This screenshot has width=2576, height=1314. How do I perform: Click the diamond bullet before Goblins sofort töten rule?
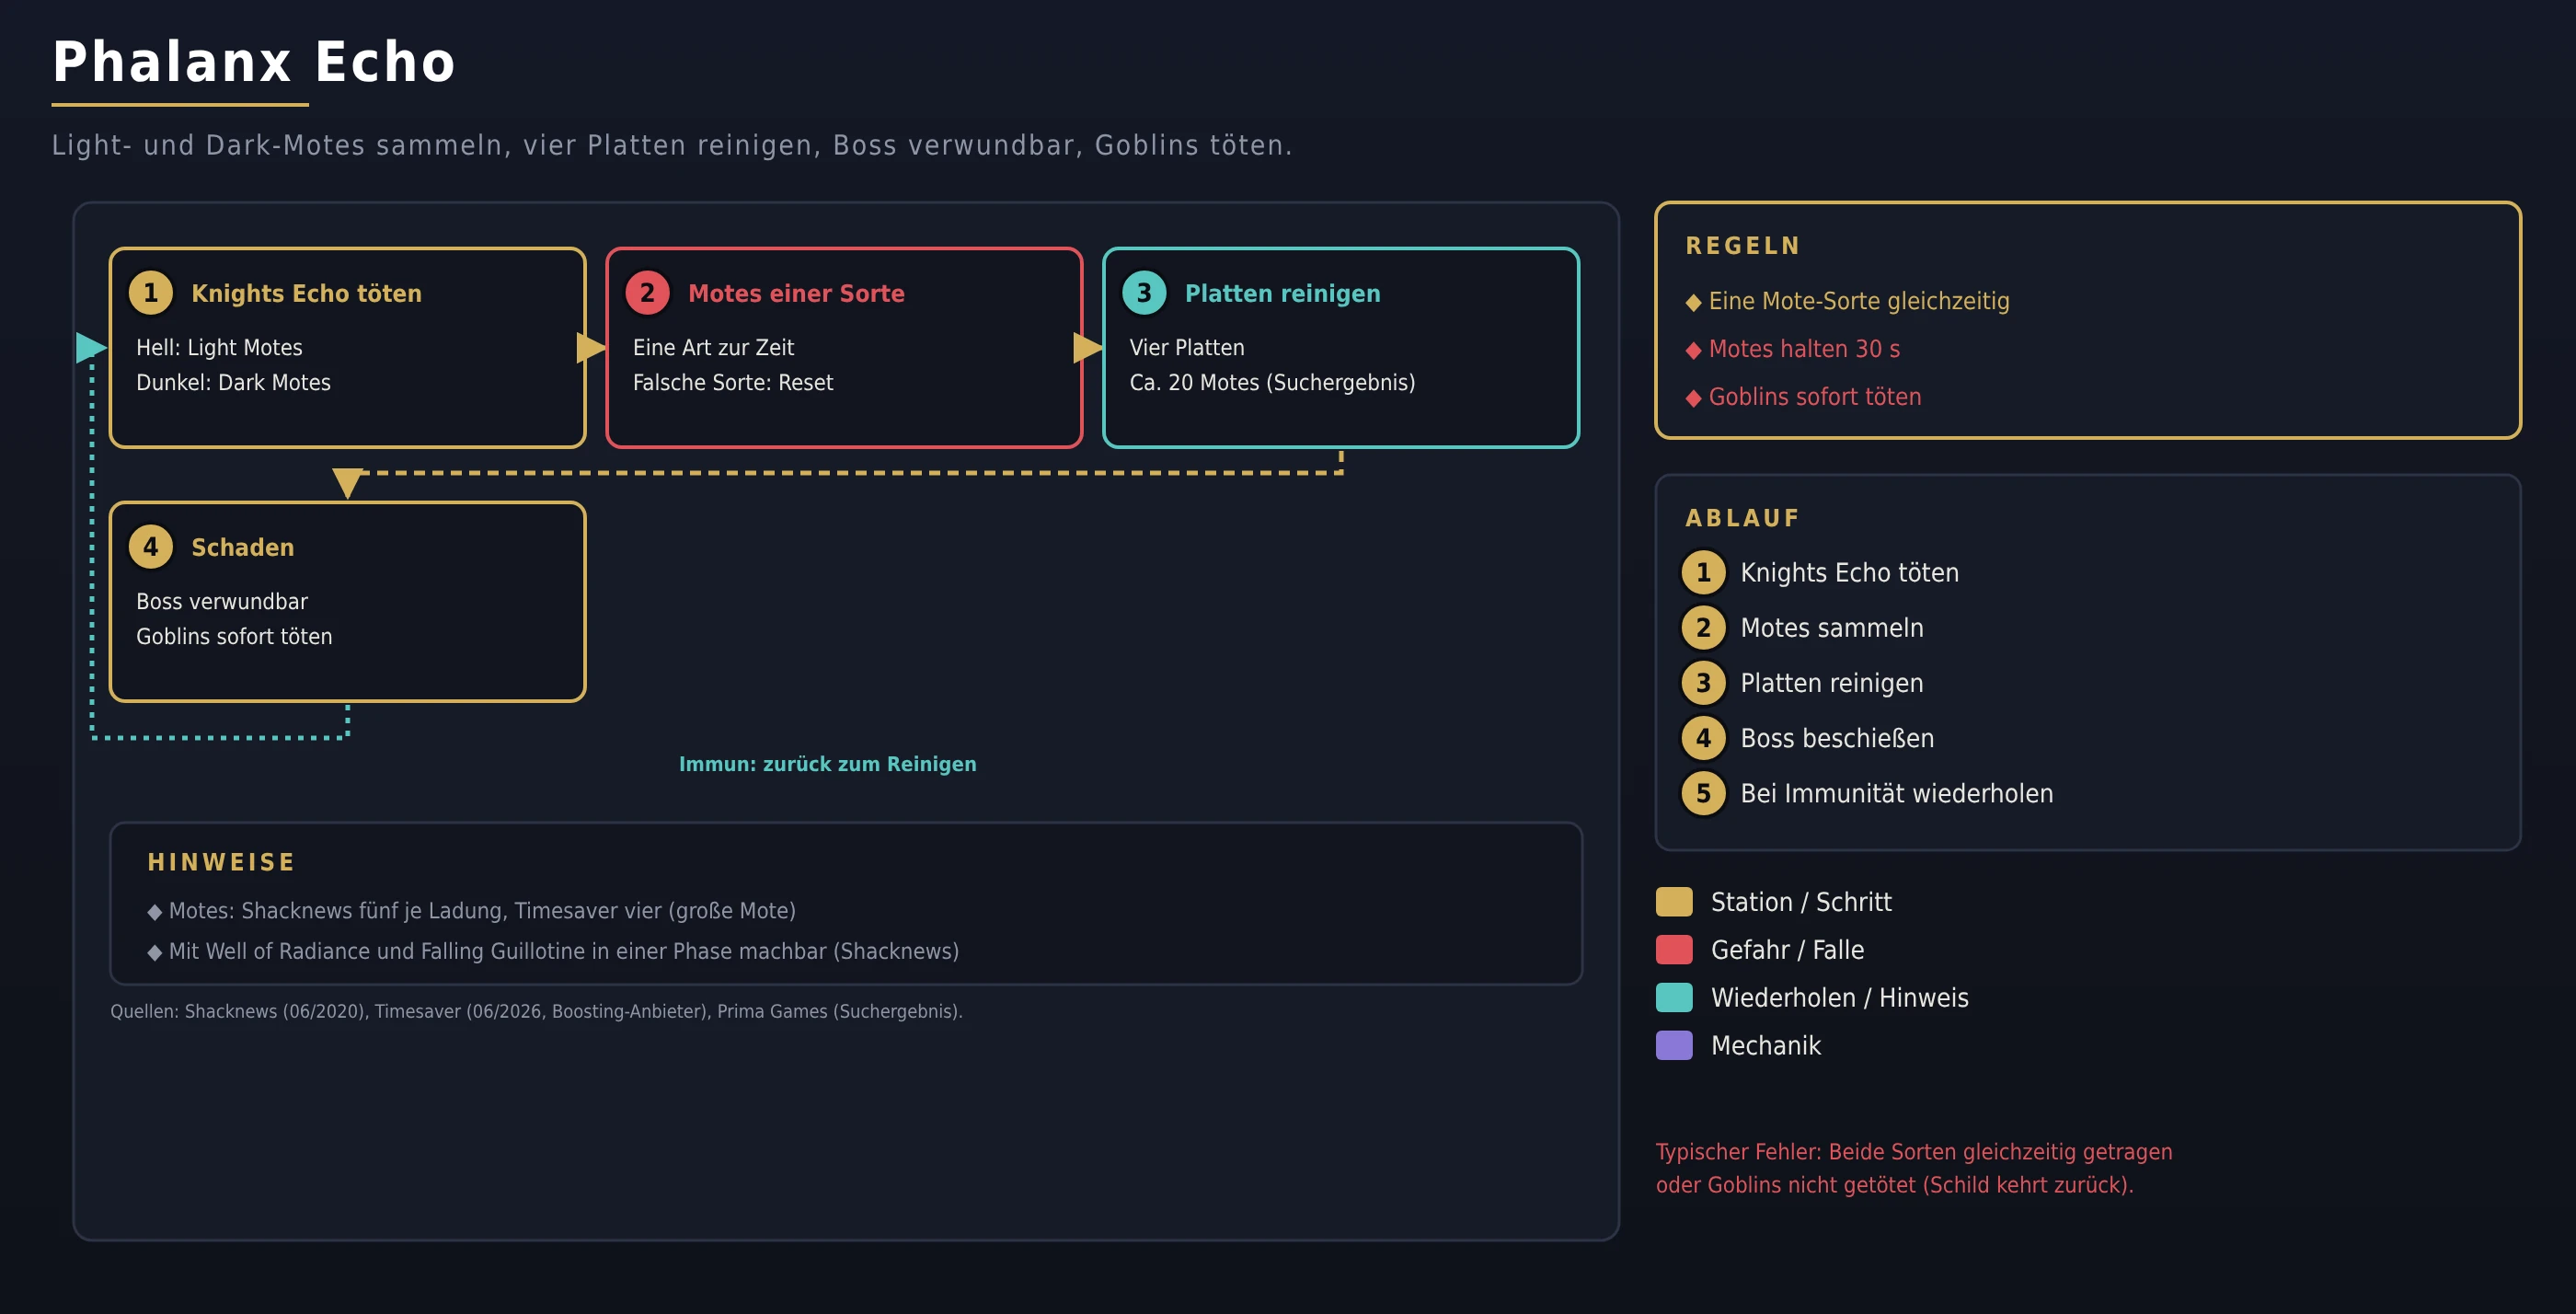click(1693, 398)
